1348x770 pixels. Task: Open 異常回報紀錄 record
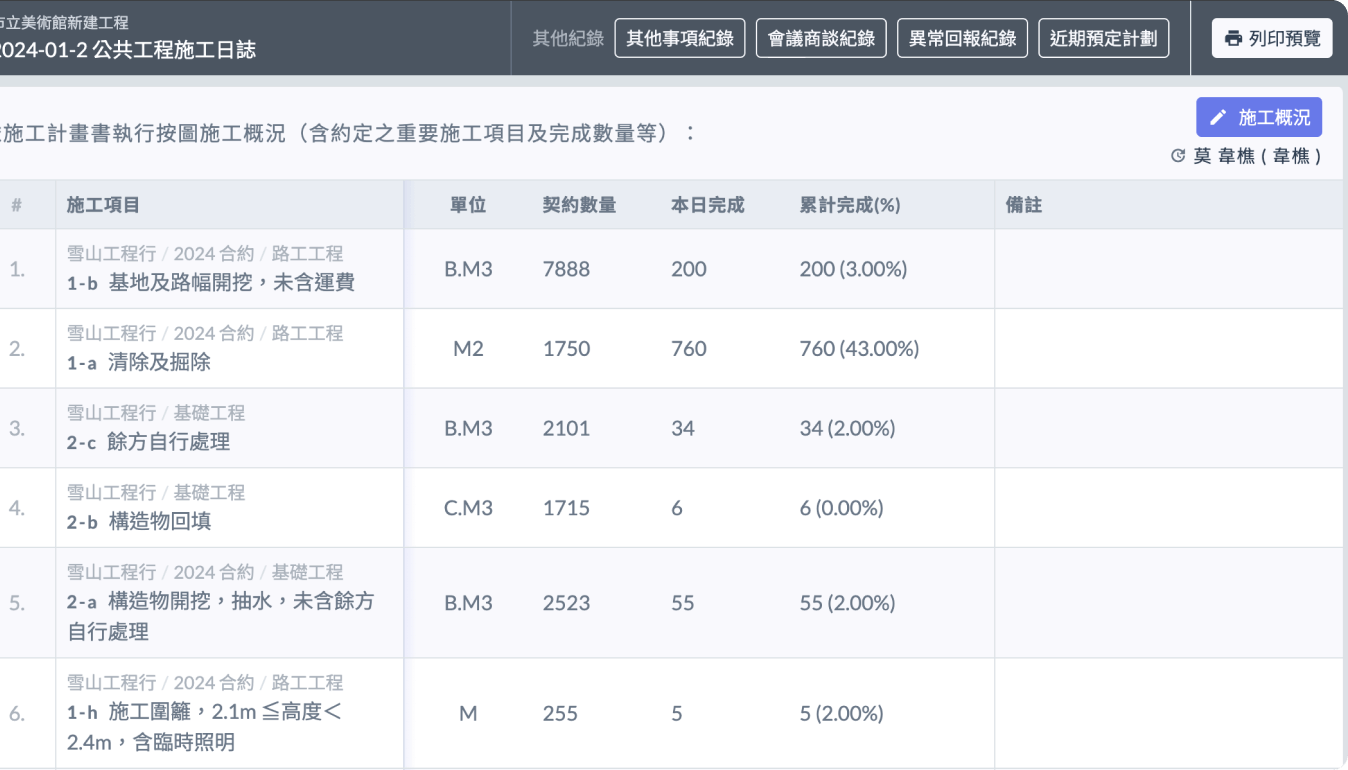coord(962,38)
